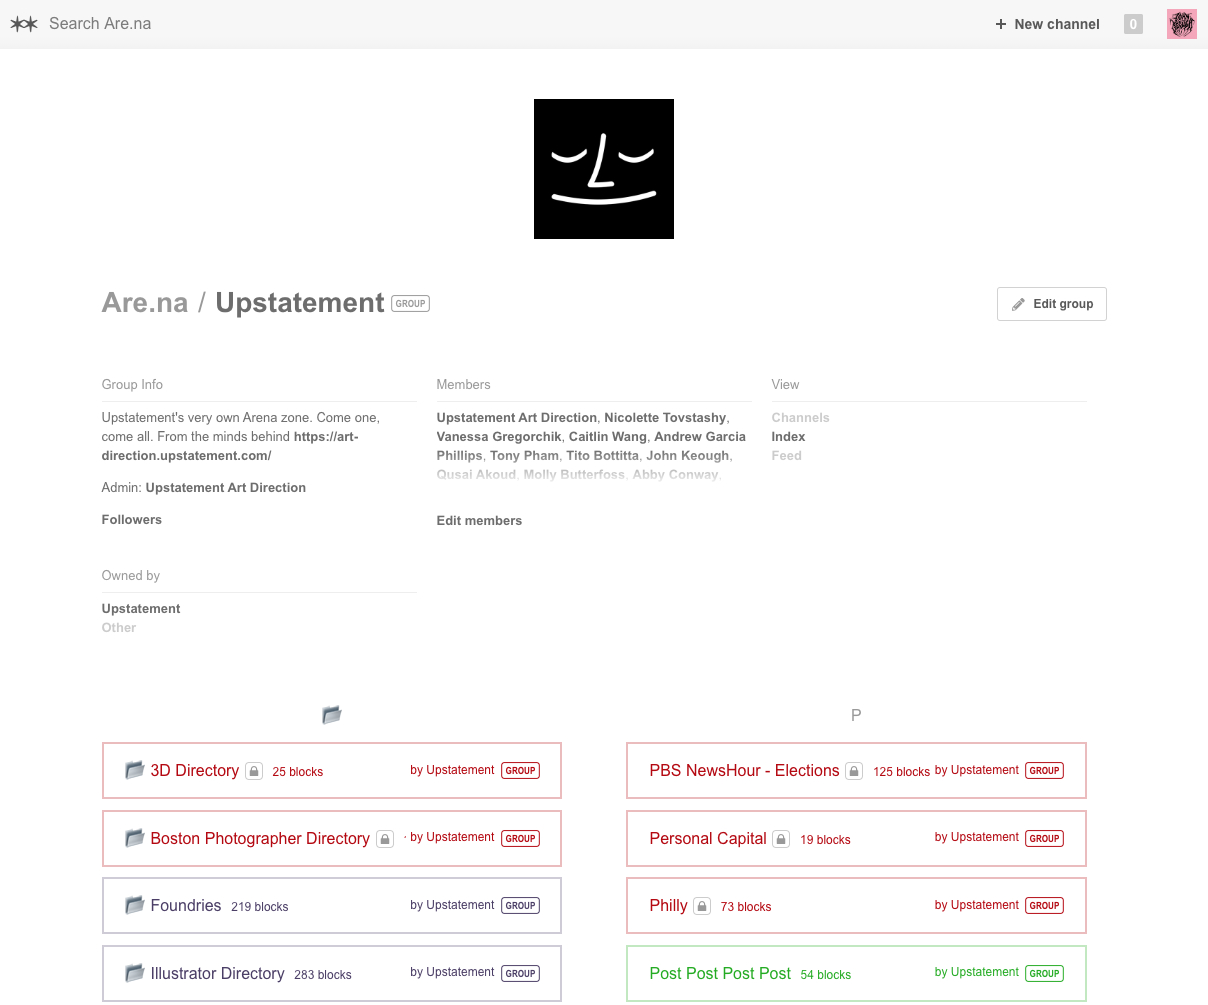Switch view to Index
The image size is (1208, 1005).
click(x=788, y=437)
